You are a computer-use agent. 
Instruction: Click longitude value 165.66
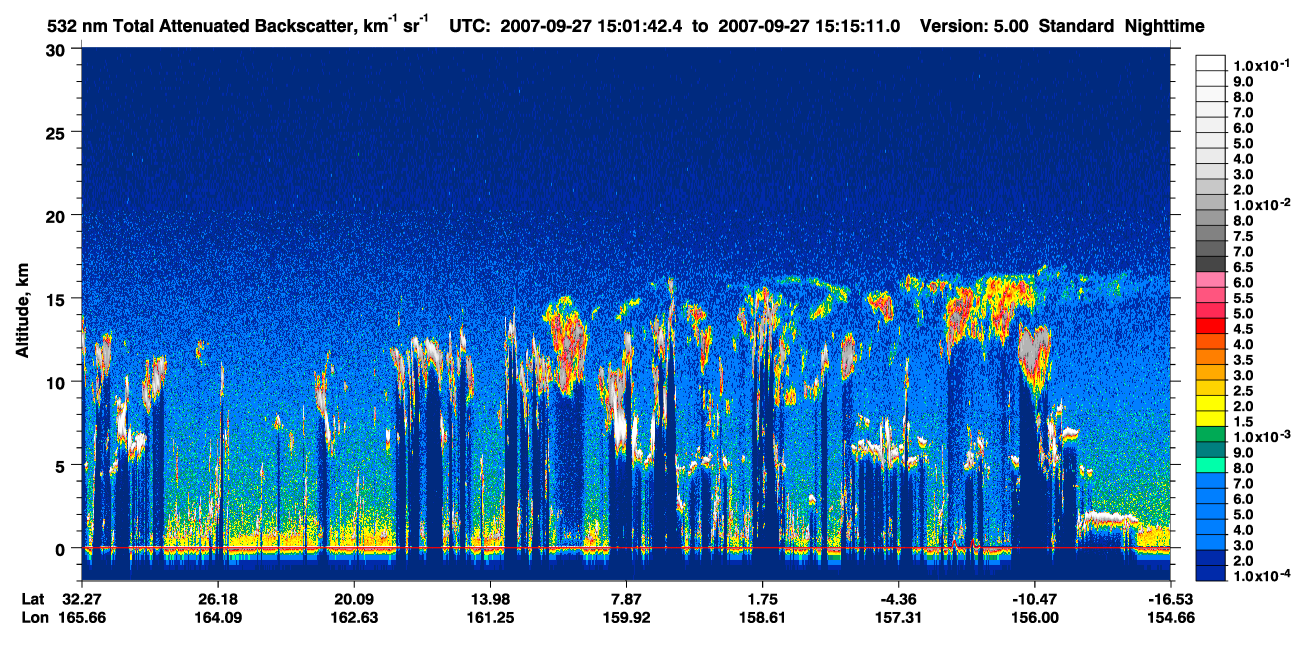point(81,618)
